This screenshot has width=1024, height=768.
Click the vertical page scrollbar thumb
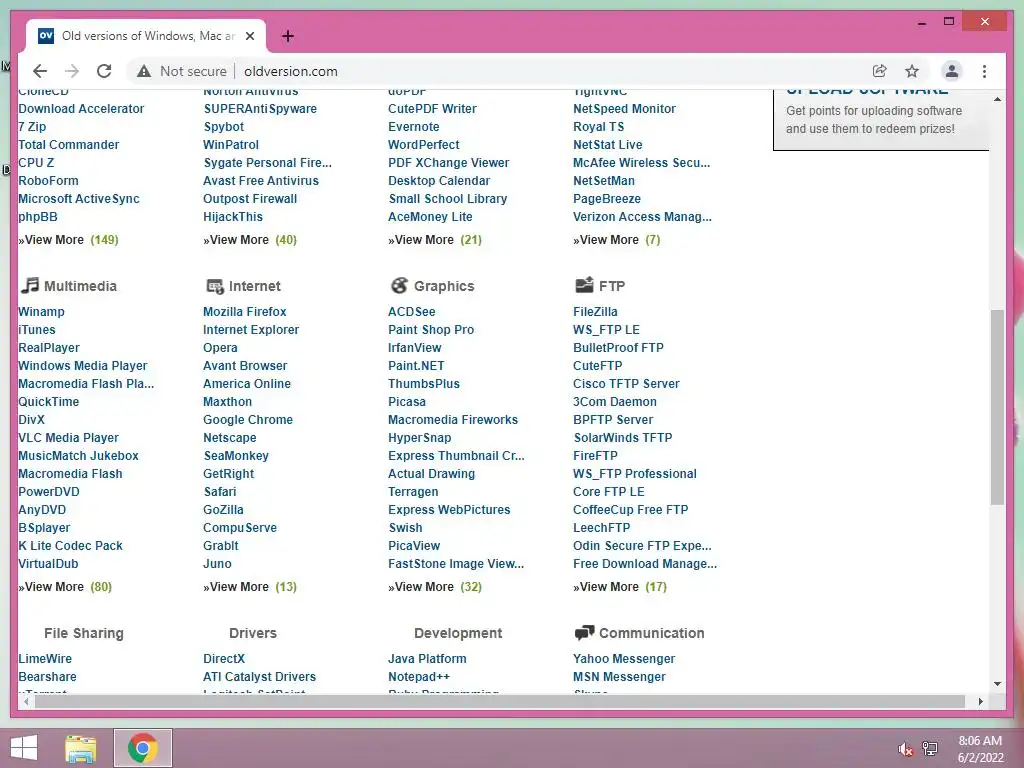[997, 407]
